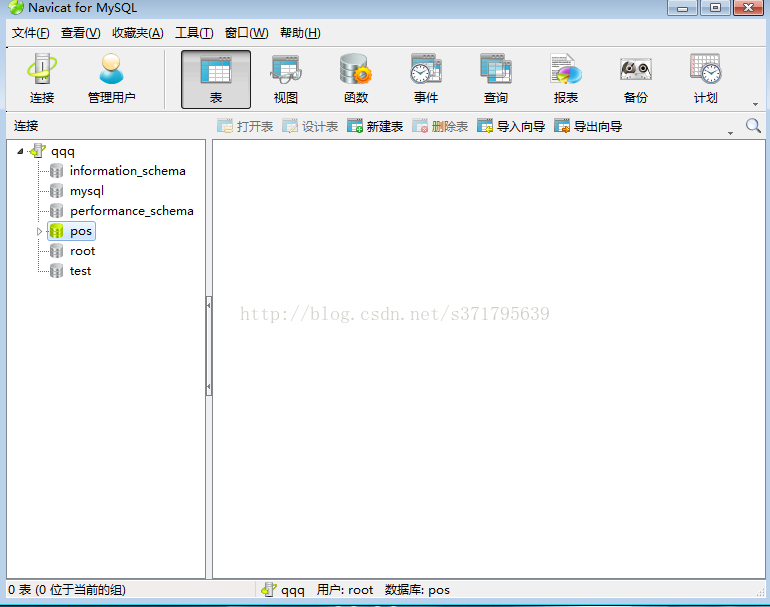Screen dimensions: 770x607
Task: Click the sidebar splitter collapse handle
Action: point(209,346)
